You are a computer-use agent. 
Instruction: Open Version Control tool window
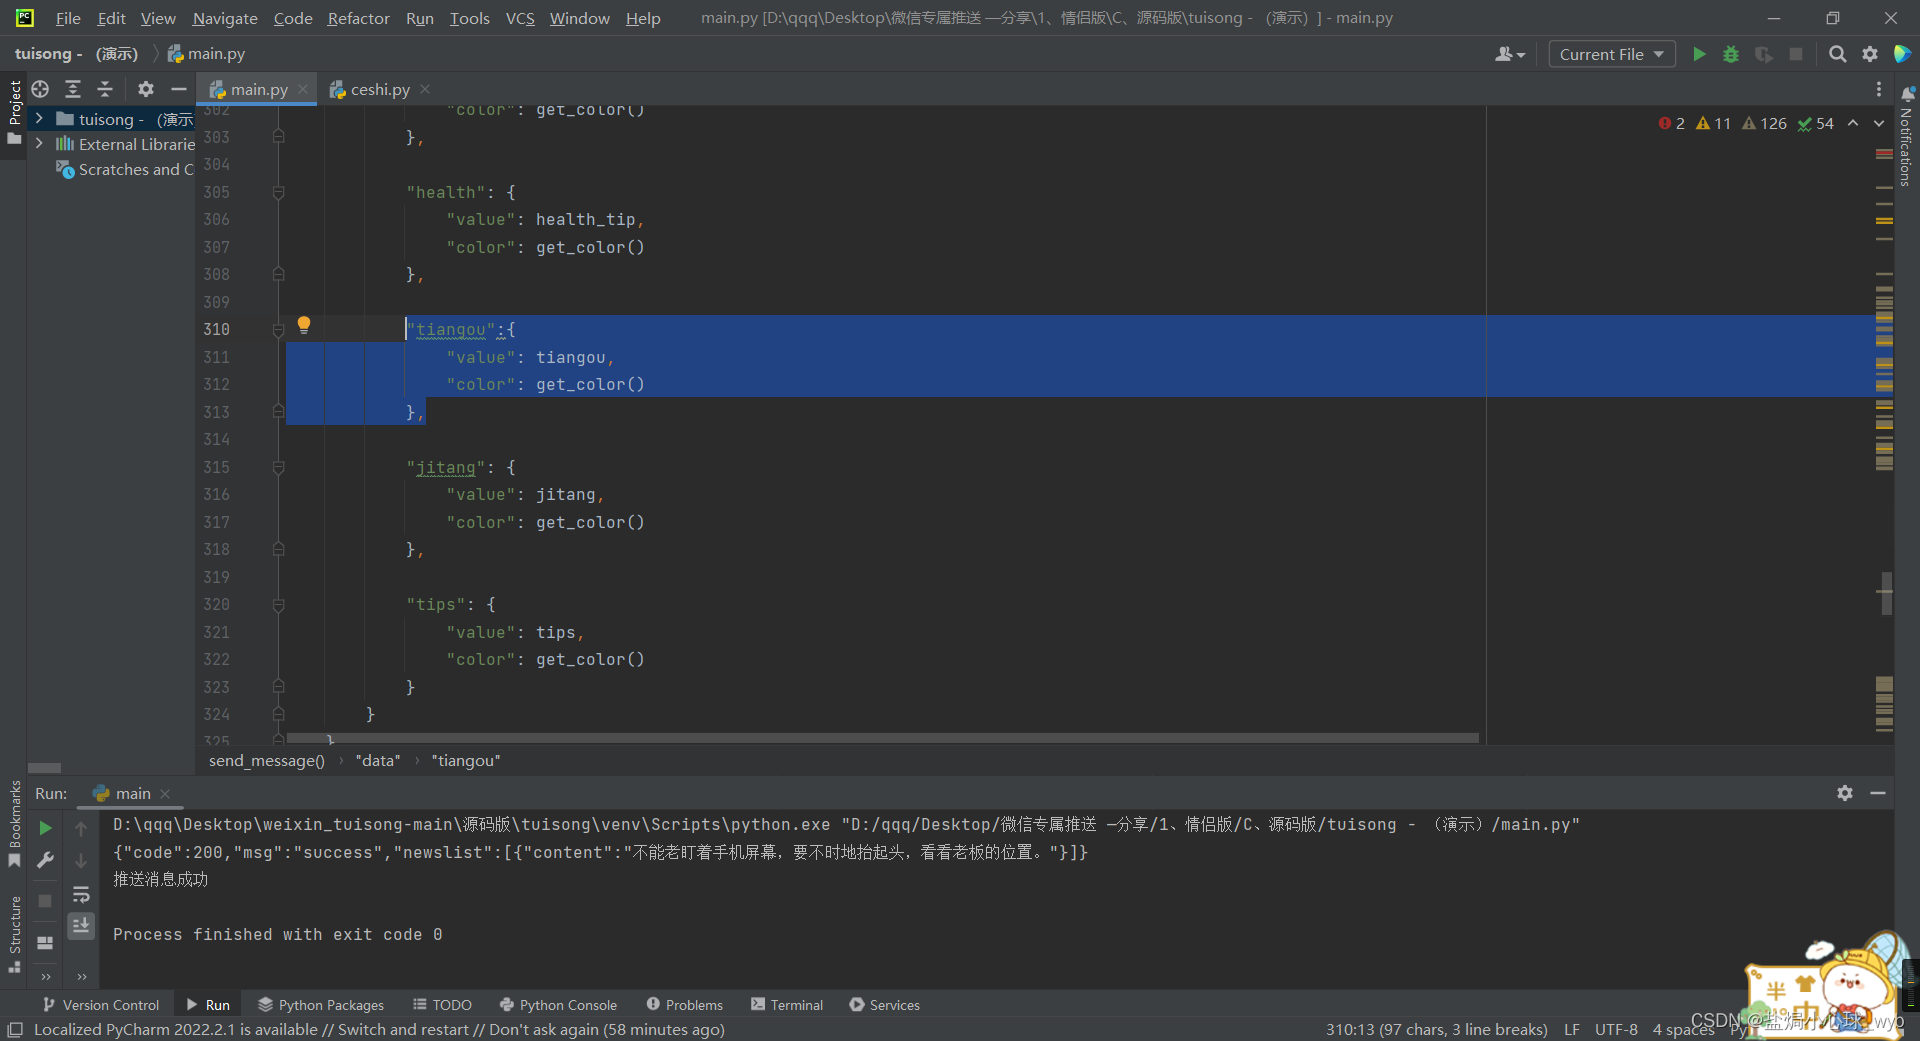pyautogui.click(x=101, y=1004)
